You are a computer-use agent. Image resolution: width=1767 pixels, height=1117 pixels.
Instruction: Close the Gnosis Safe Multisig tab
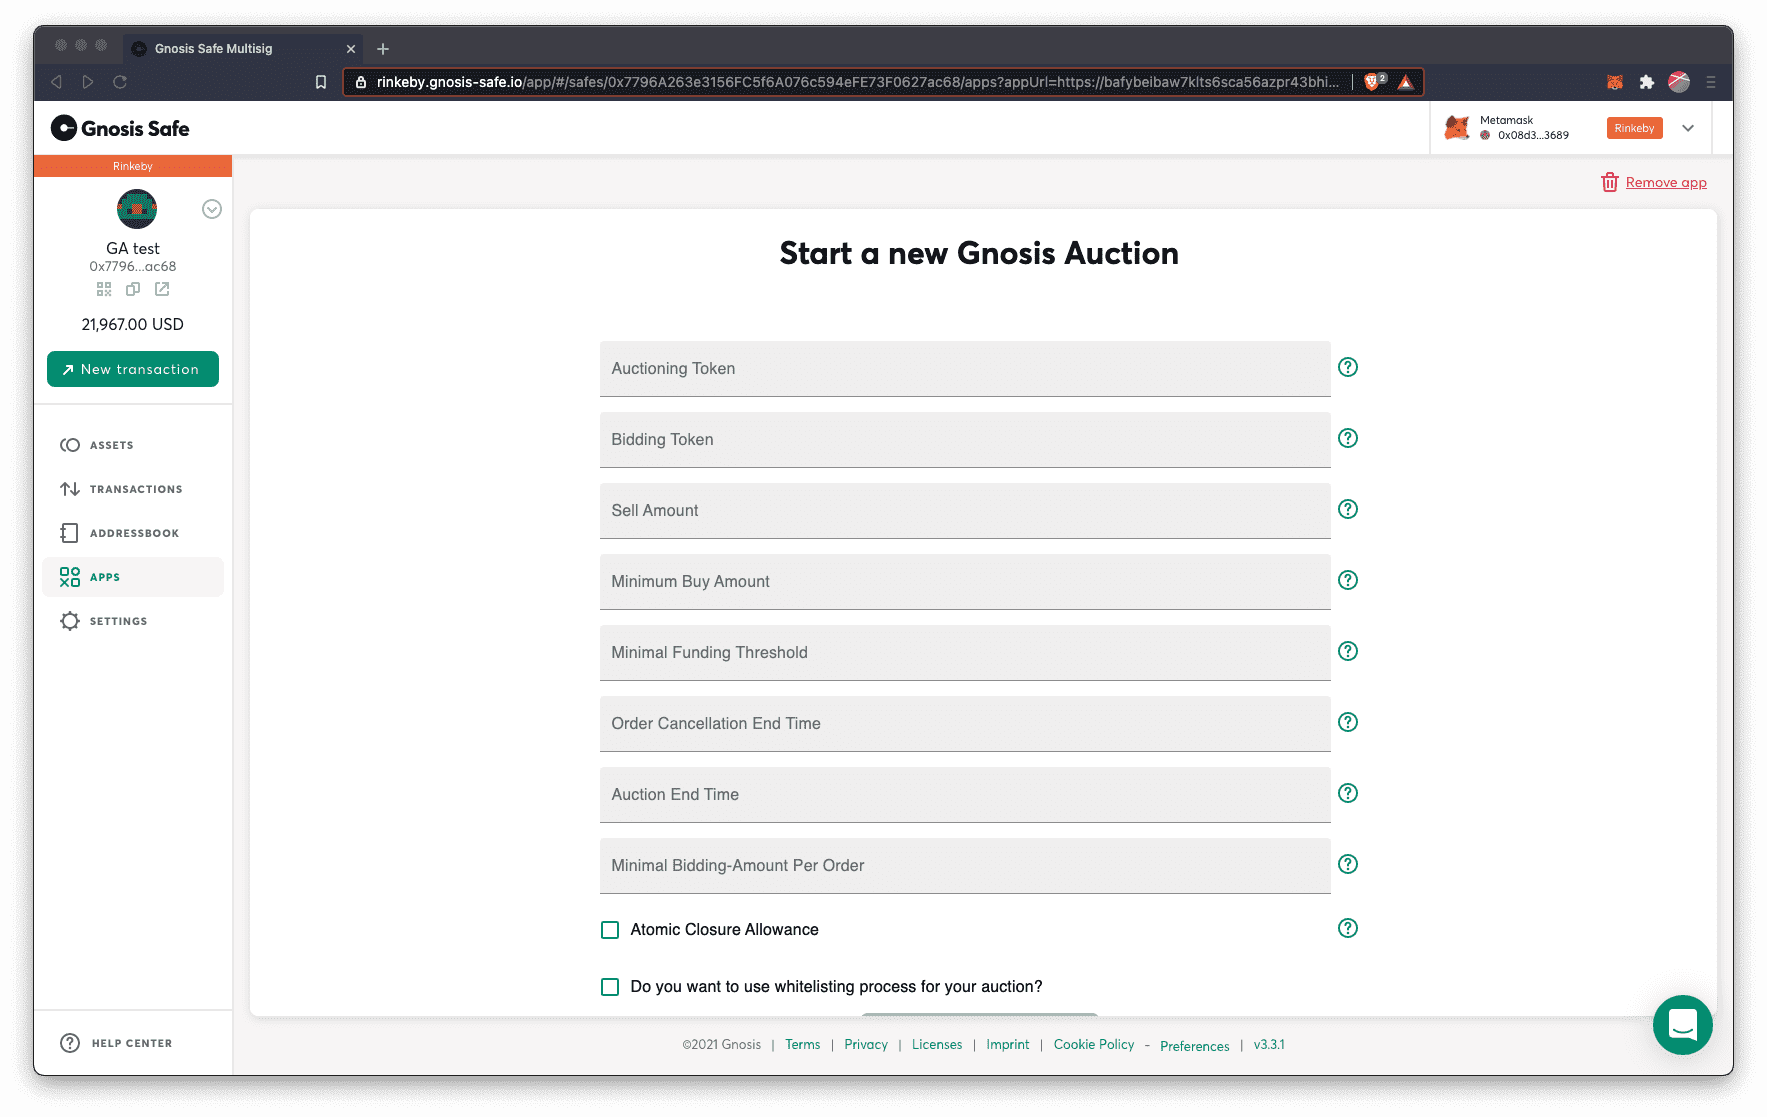coord(351,49)
